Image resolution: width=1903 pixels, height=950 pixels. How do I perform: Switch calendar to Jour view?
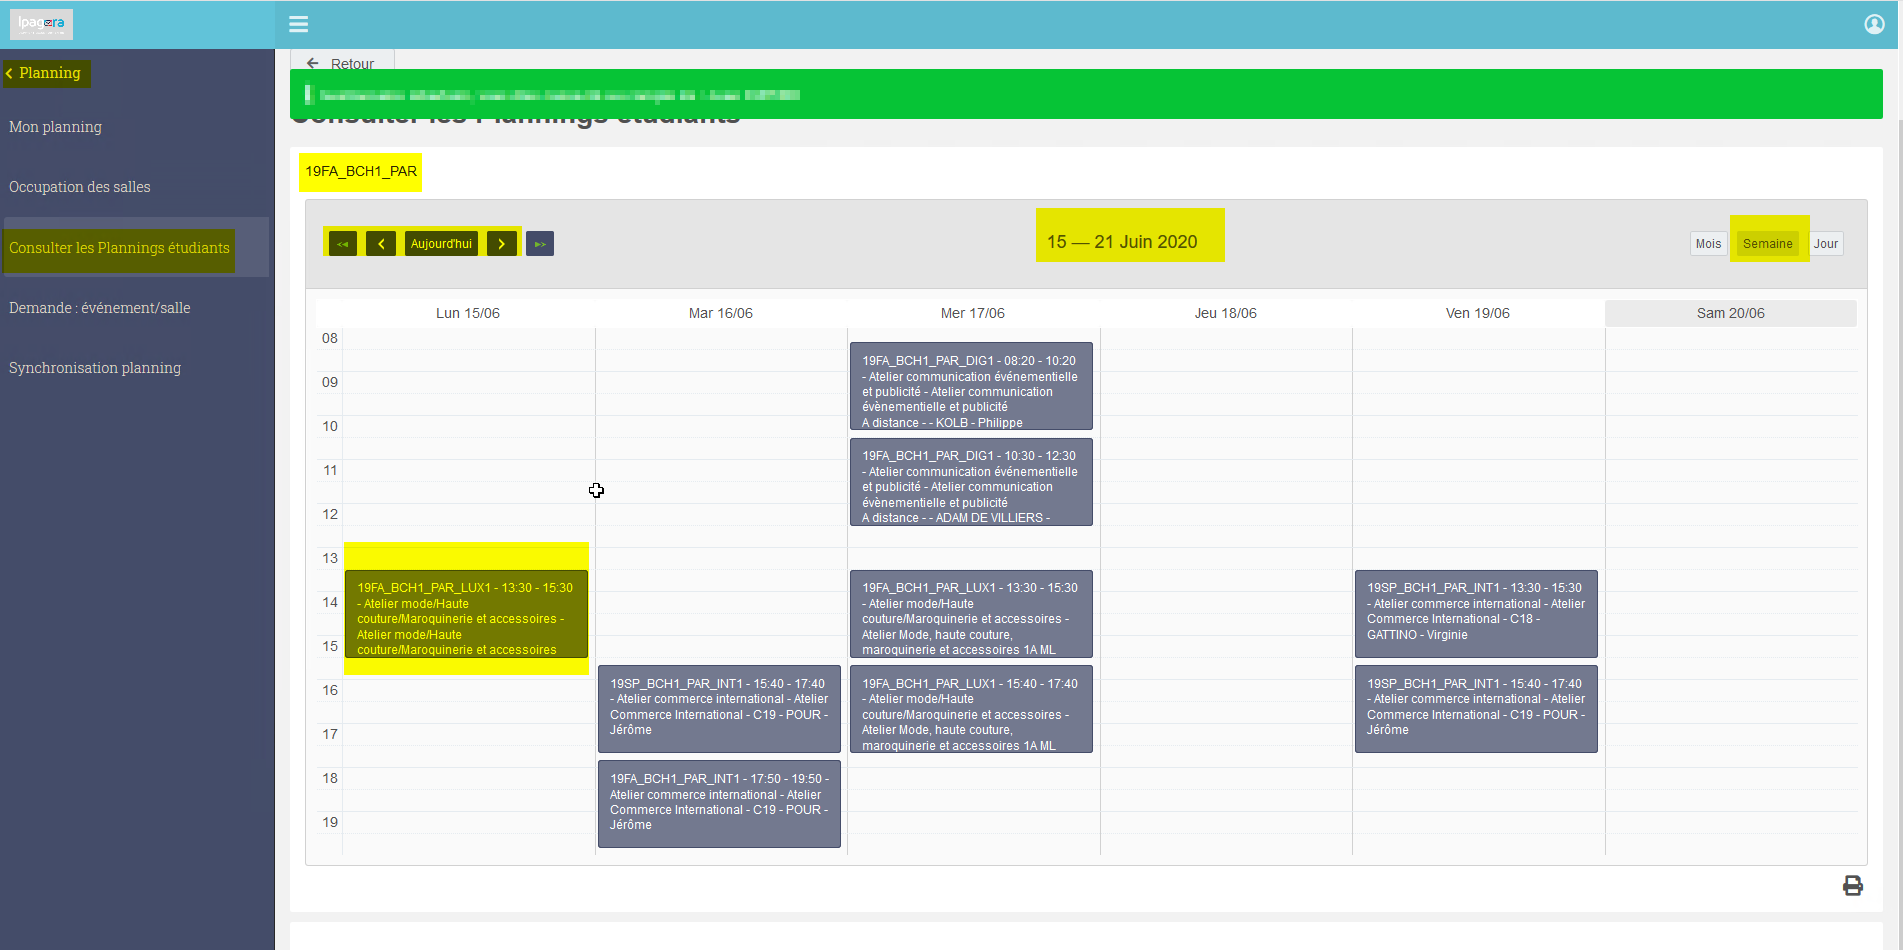tap(1826, 244)
